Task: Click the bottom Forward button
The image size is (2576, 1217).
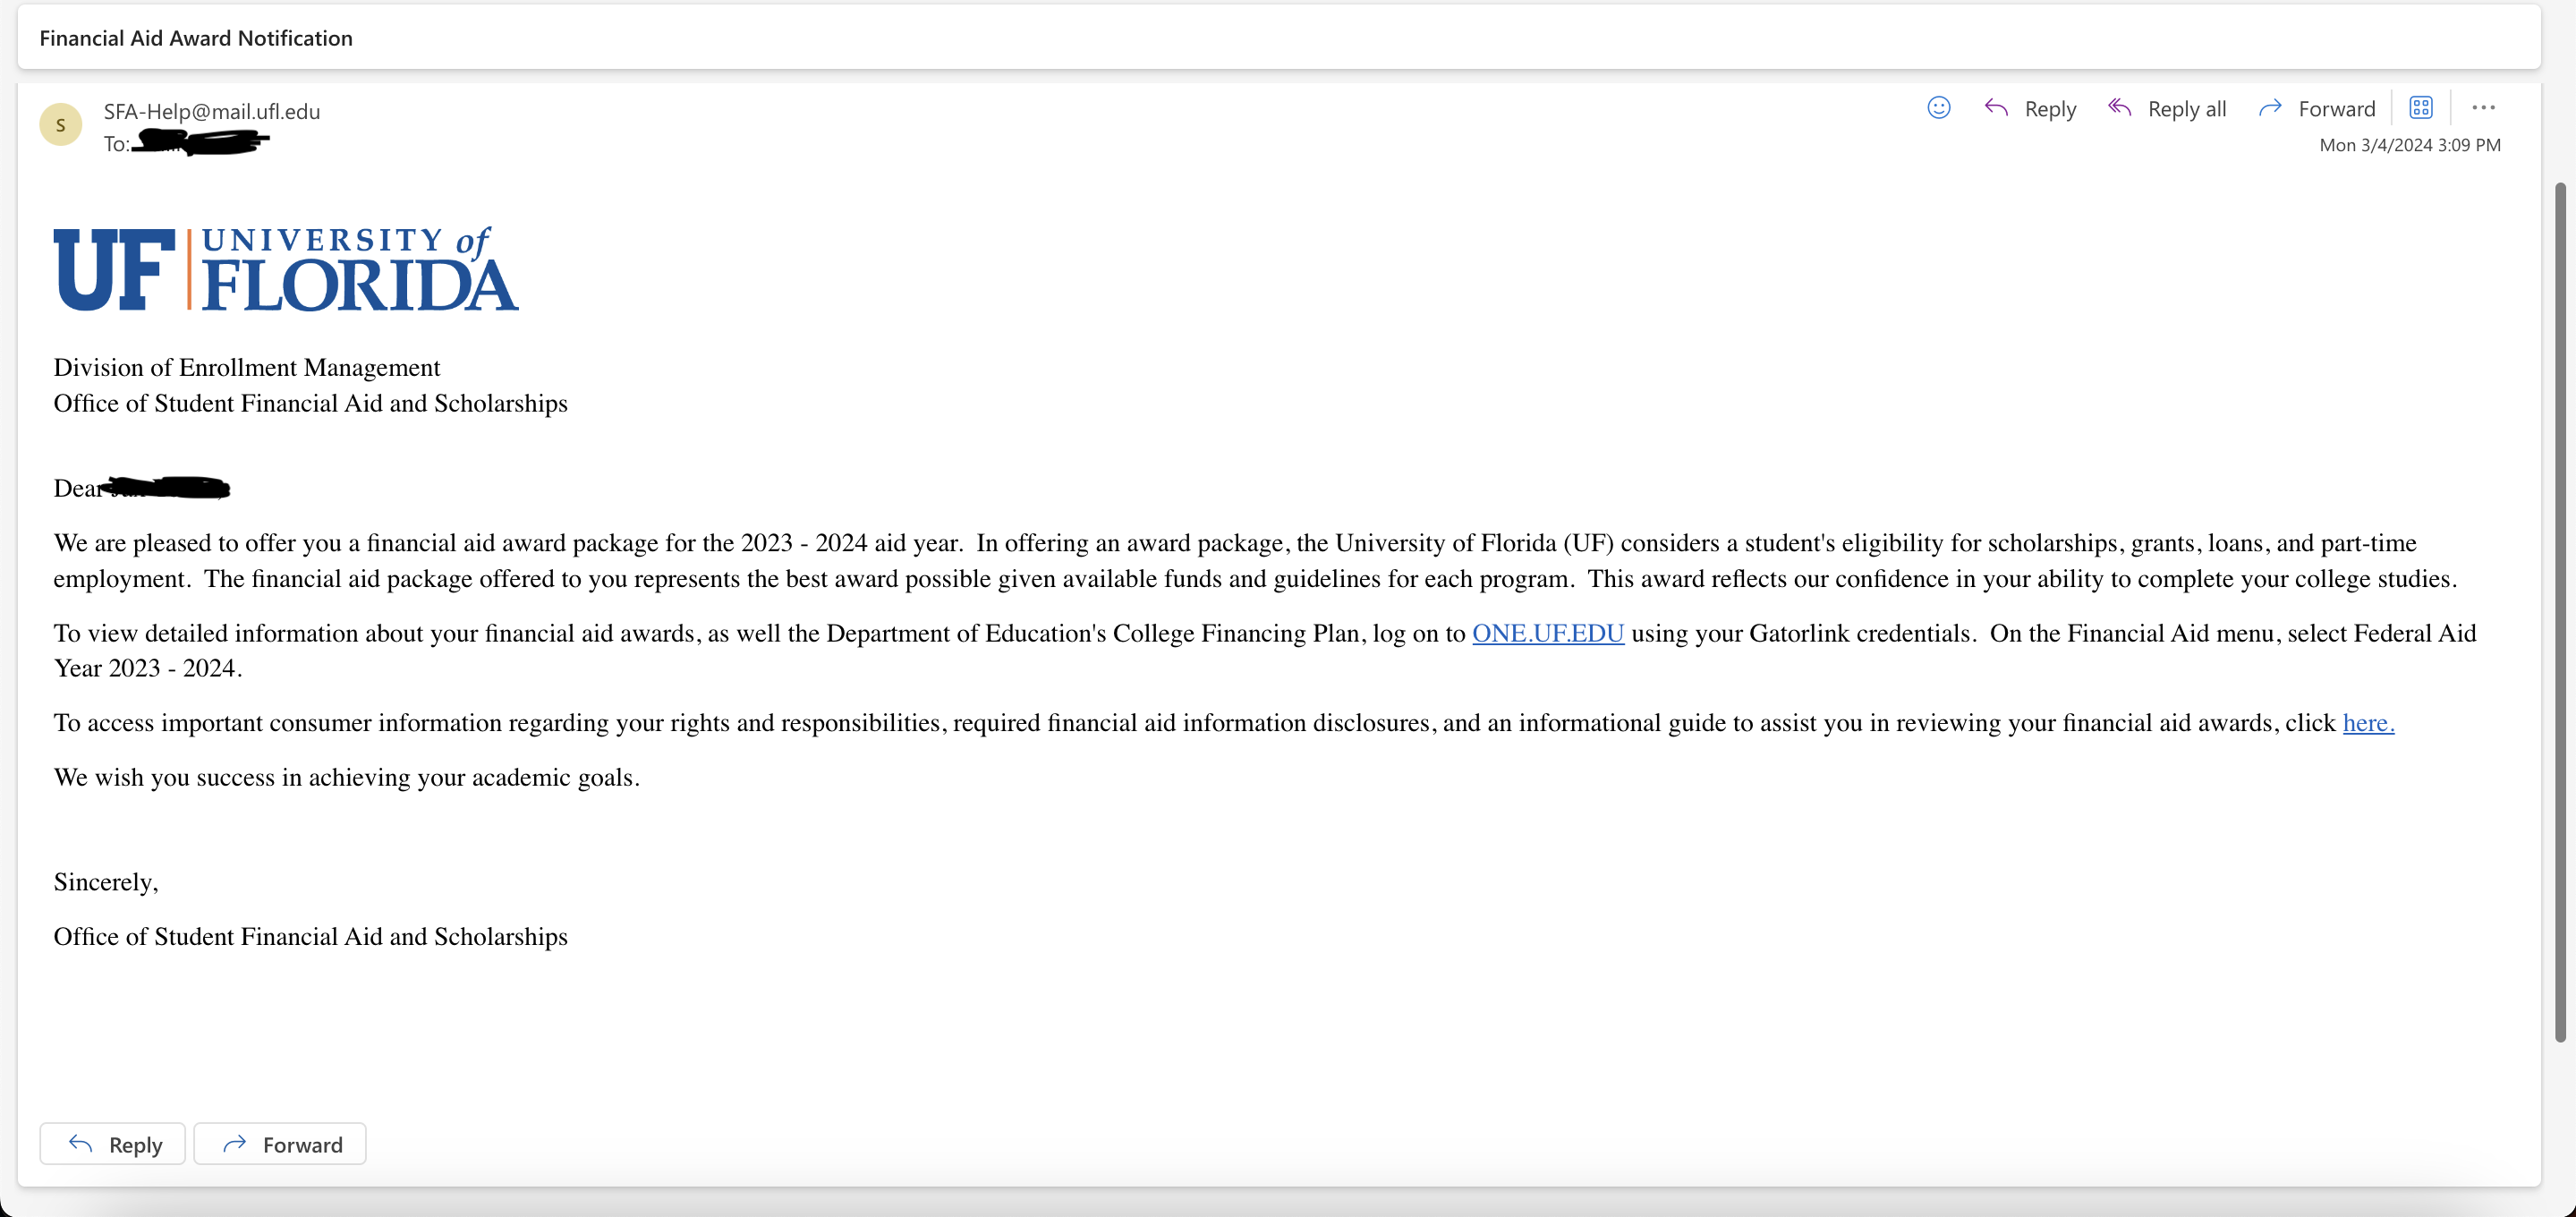Action: pyautogui.click(x=280, y=1144)
